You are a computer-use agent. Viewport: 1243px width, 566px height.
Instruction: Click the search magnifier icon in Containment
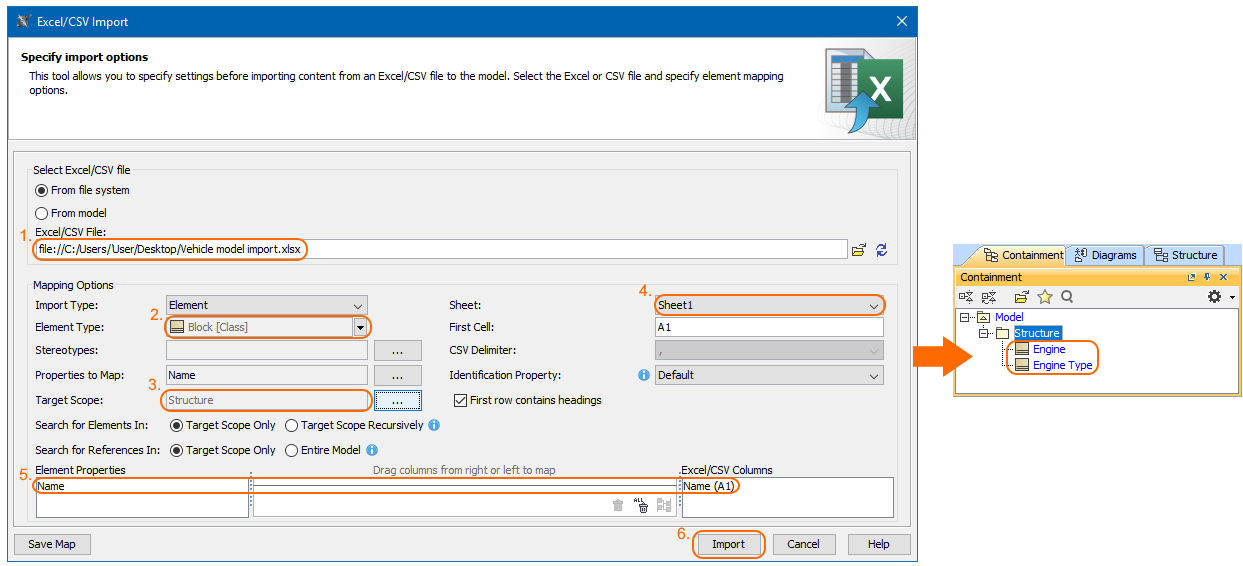point(1067,297)
